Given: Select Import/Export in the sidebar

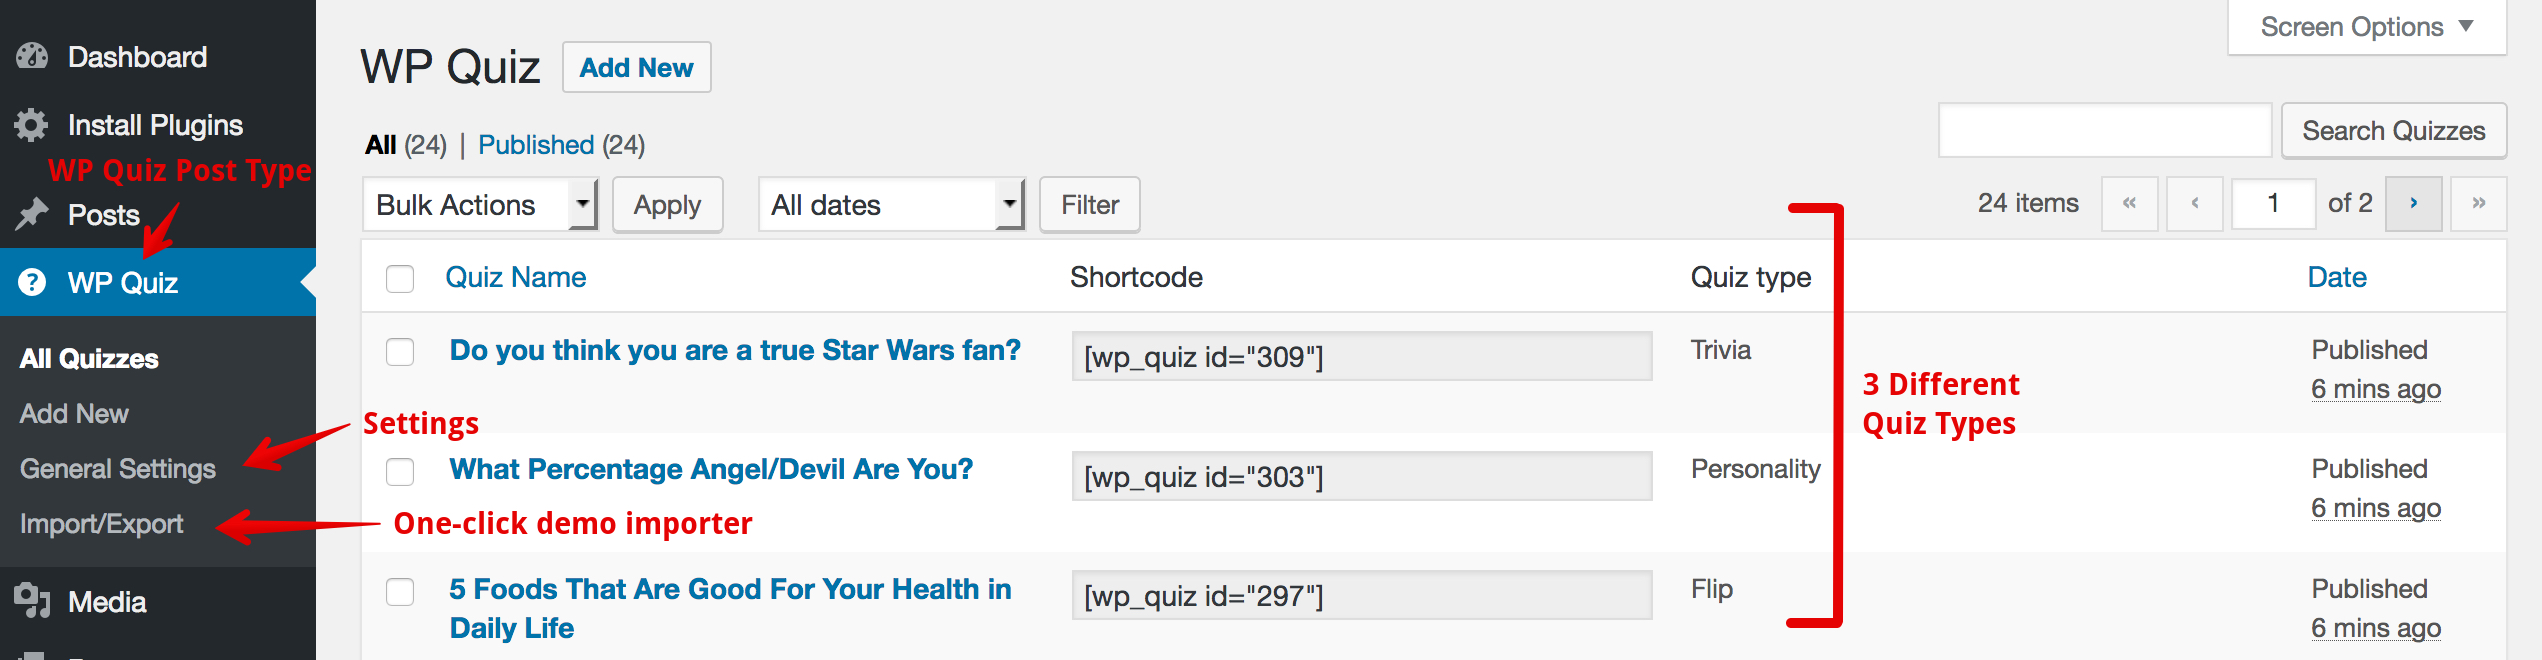Looking at the screenshot, I should 102,524.
